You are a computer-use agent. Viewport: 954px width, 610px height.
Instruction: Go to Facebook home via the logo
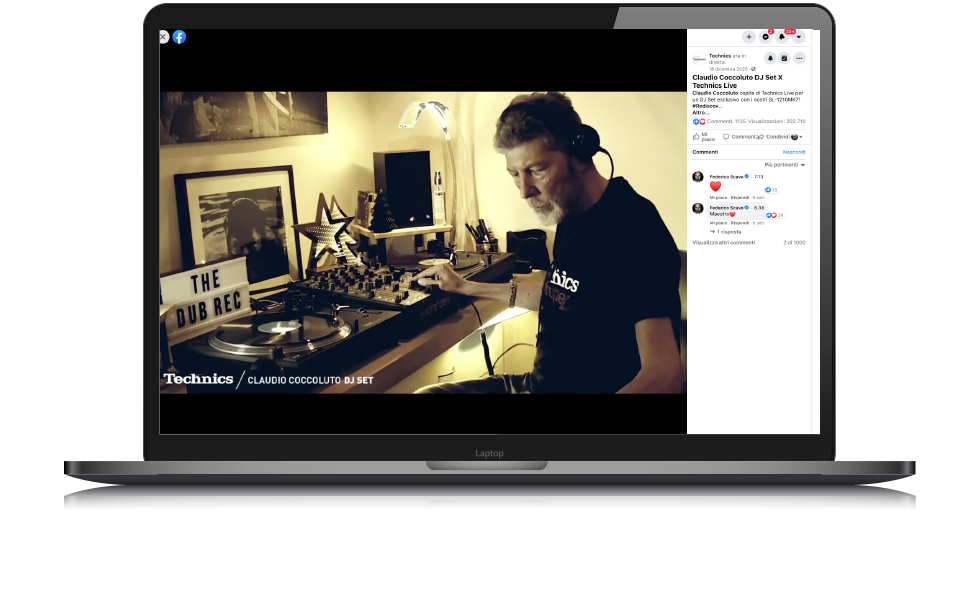click(x=179, y=37)
